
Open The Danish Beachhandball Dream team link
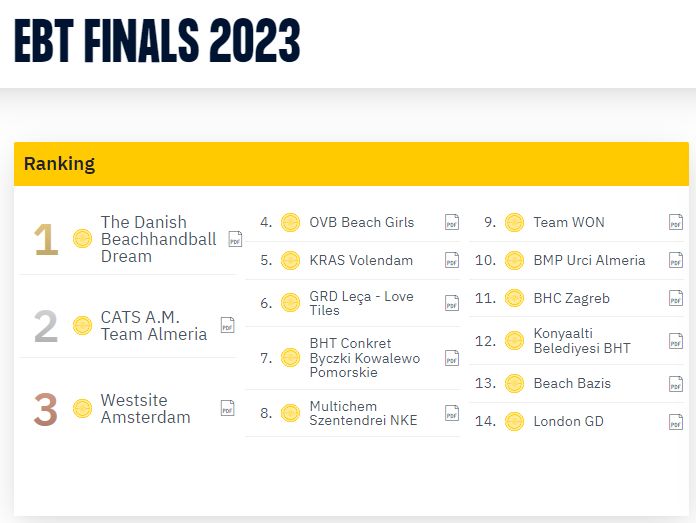[158, 239]
